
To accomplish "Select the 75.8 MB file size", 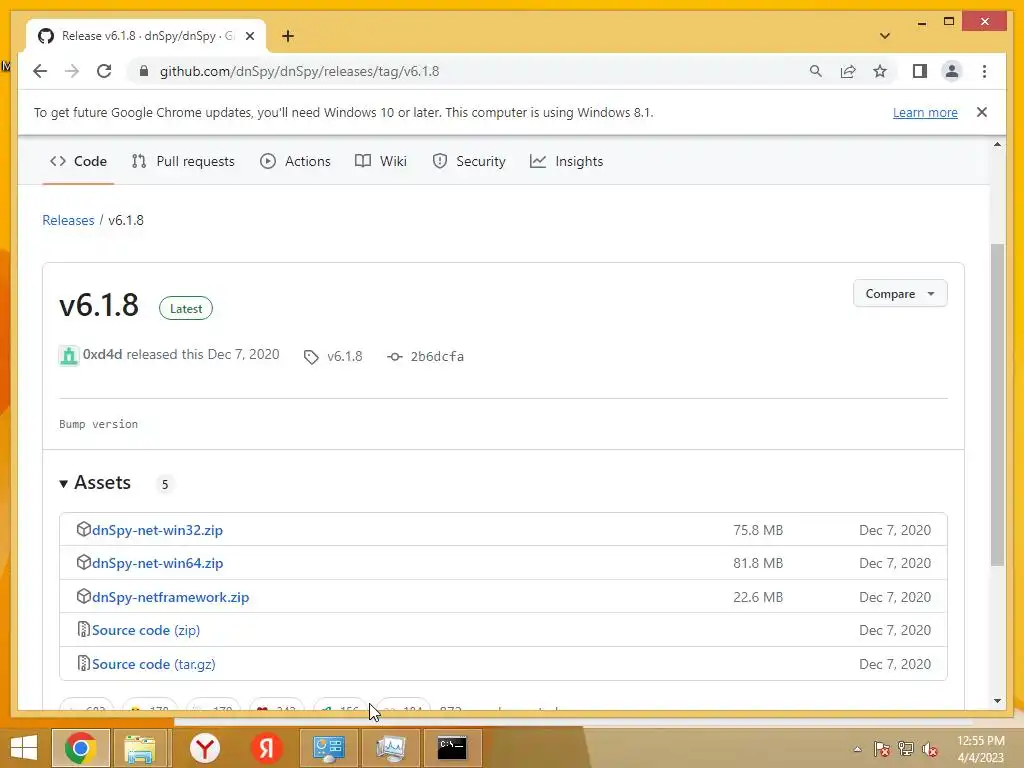I will (x=758, y=530).
